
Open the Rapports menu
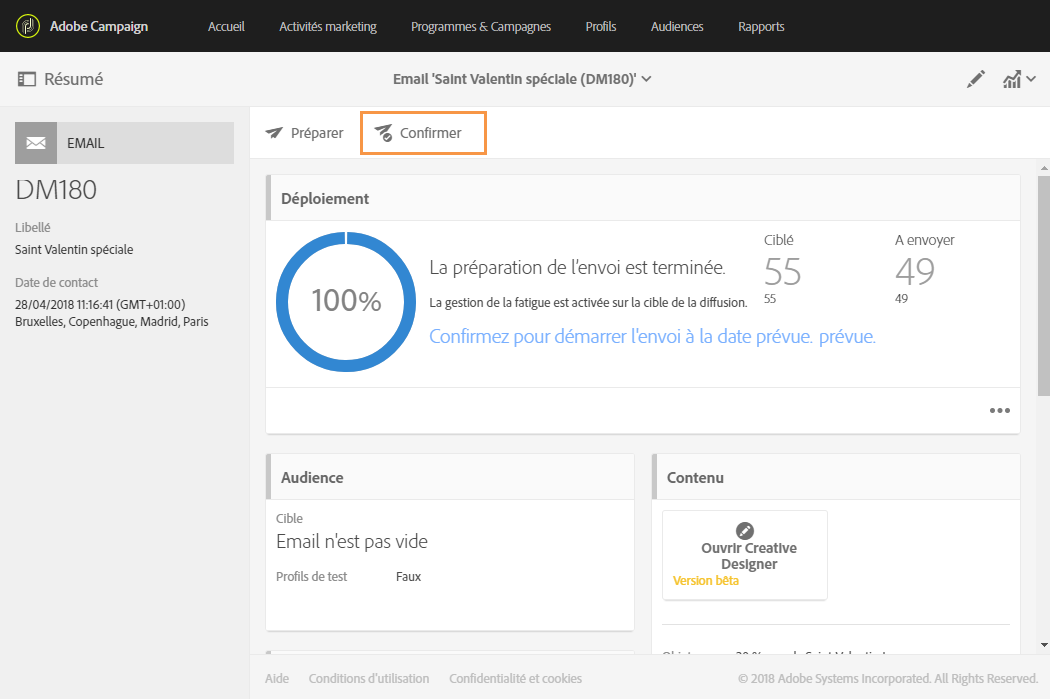761,26
